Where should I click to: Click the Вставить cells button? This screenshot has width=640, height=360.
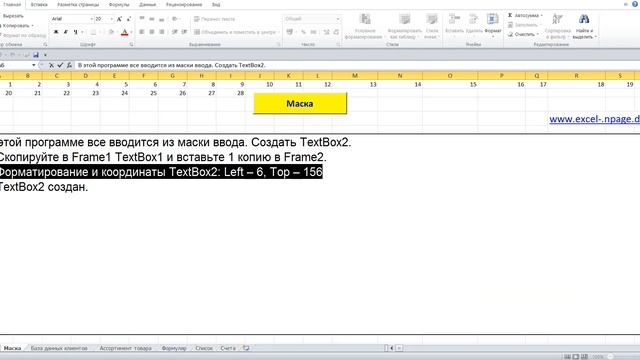[454, 25]
